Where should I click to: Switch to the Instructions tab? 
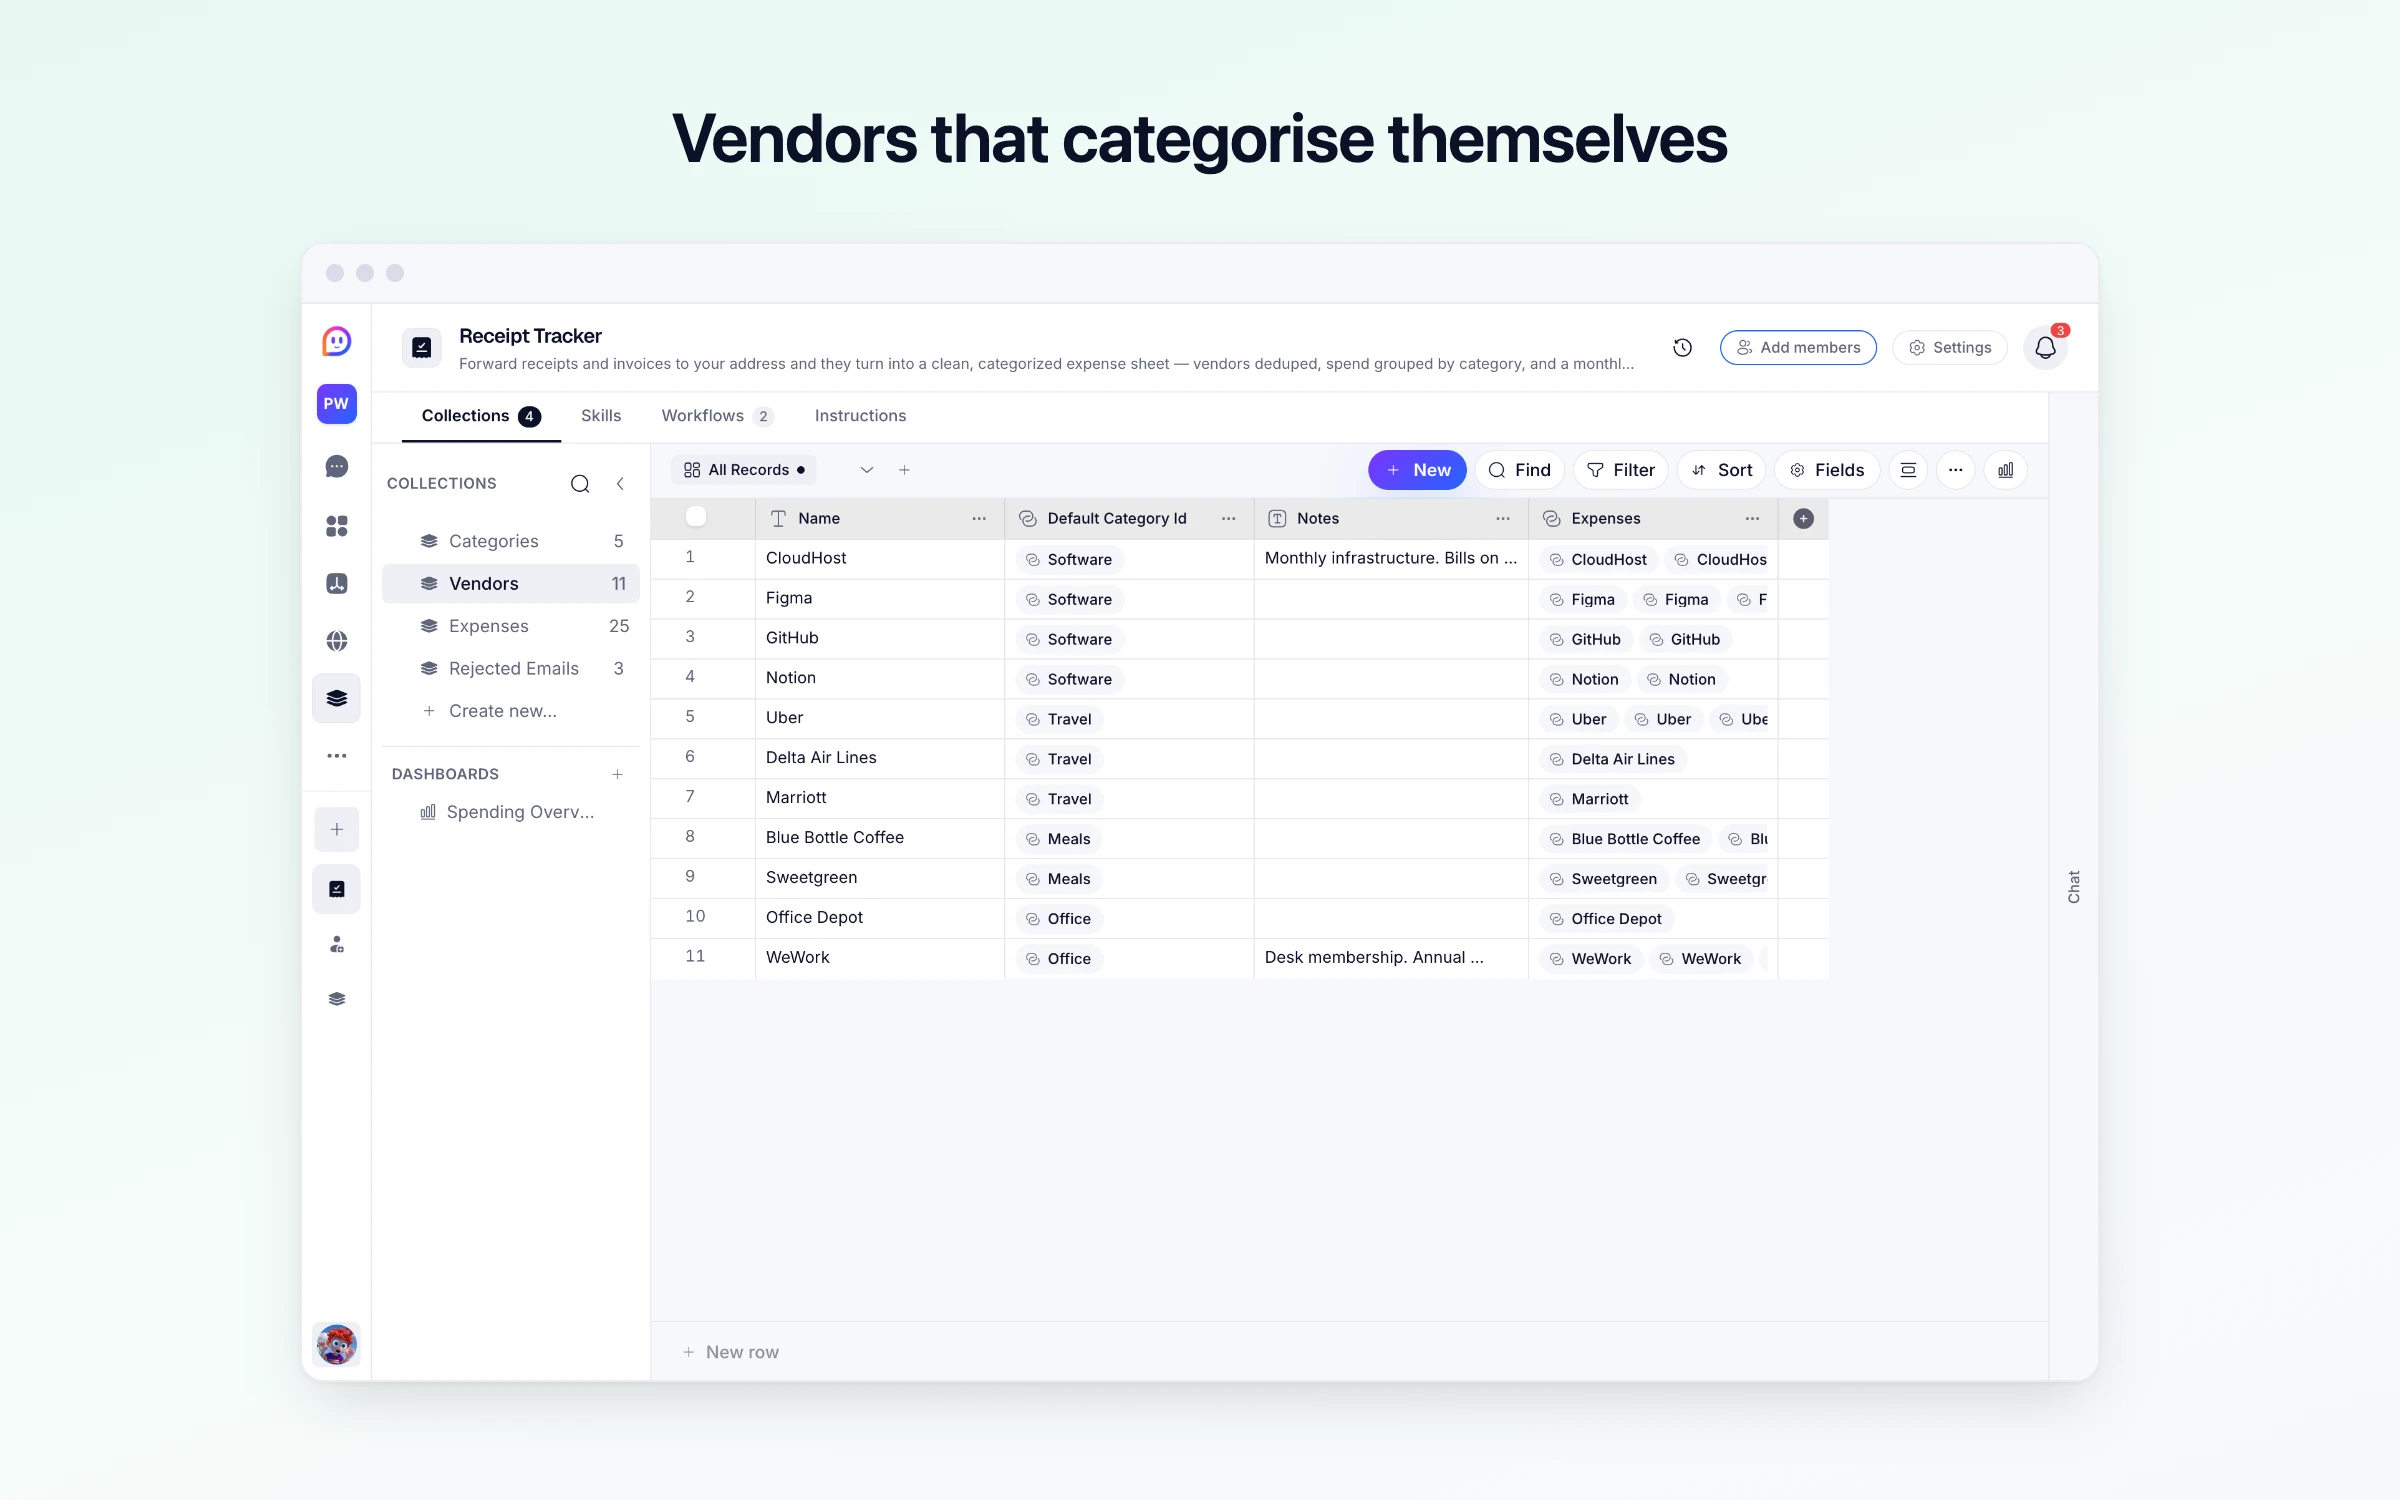[x=860, y=416]
